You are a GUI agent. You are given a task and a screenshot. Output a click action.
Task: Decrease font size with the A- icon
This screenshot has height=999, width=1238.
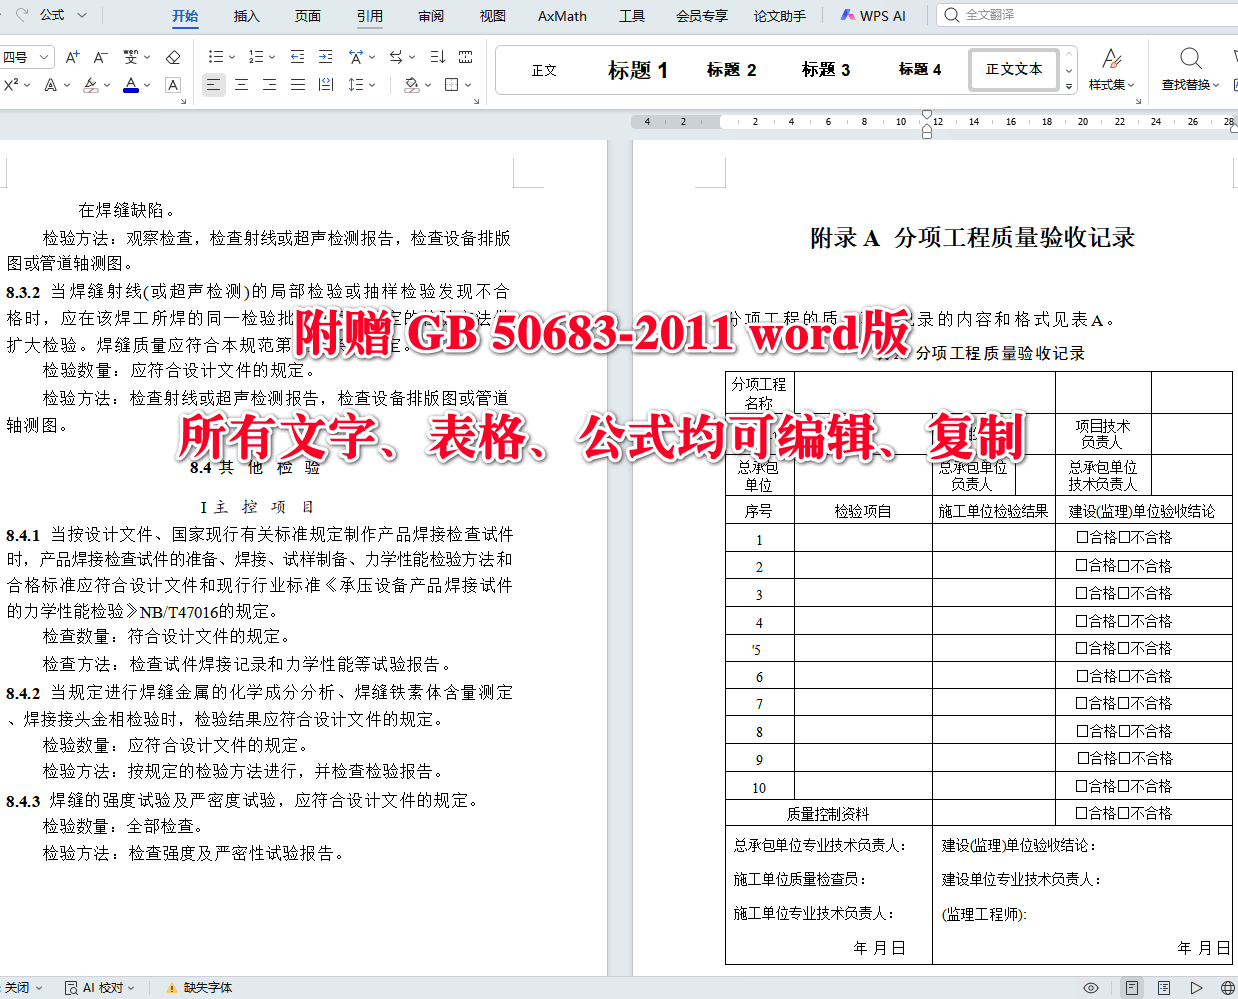[100, 57]
